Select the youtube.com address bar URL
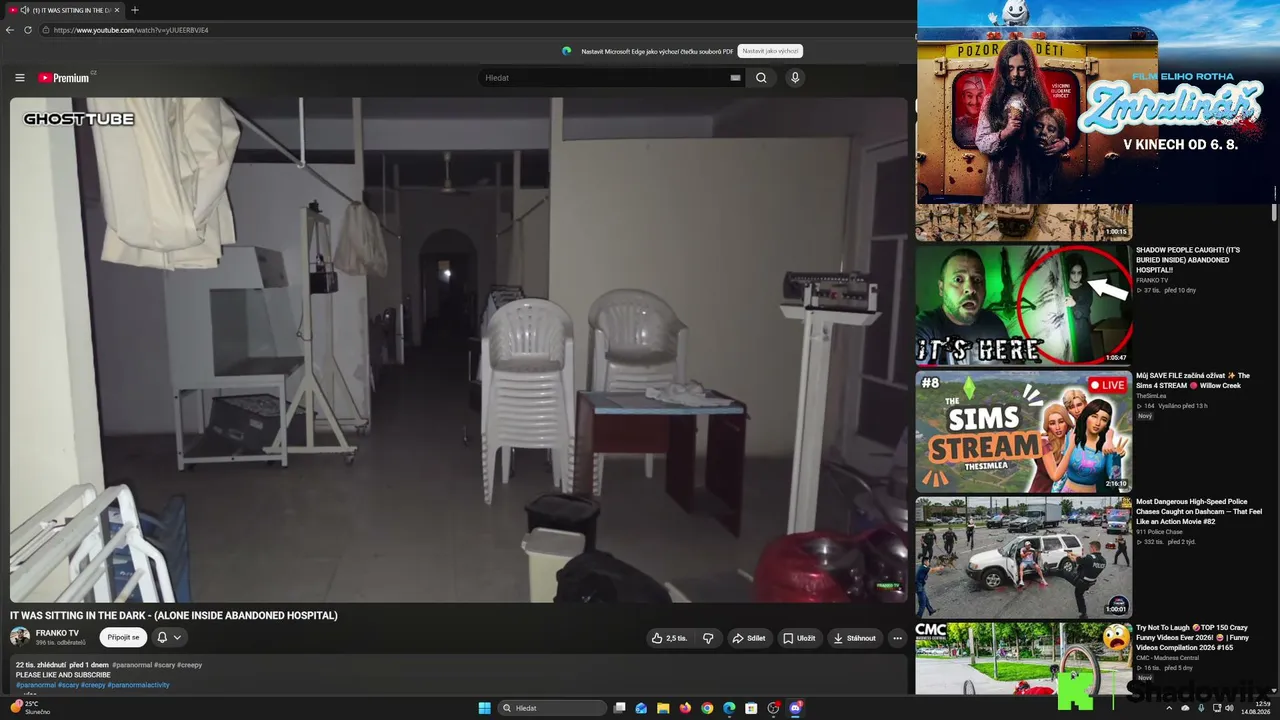1280x720 pixels. click(x=131, y=30)
